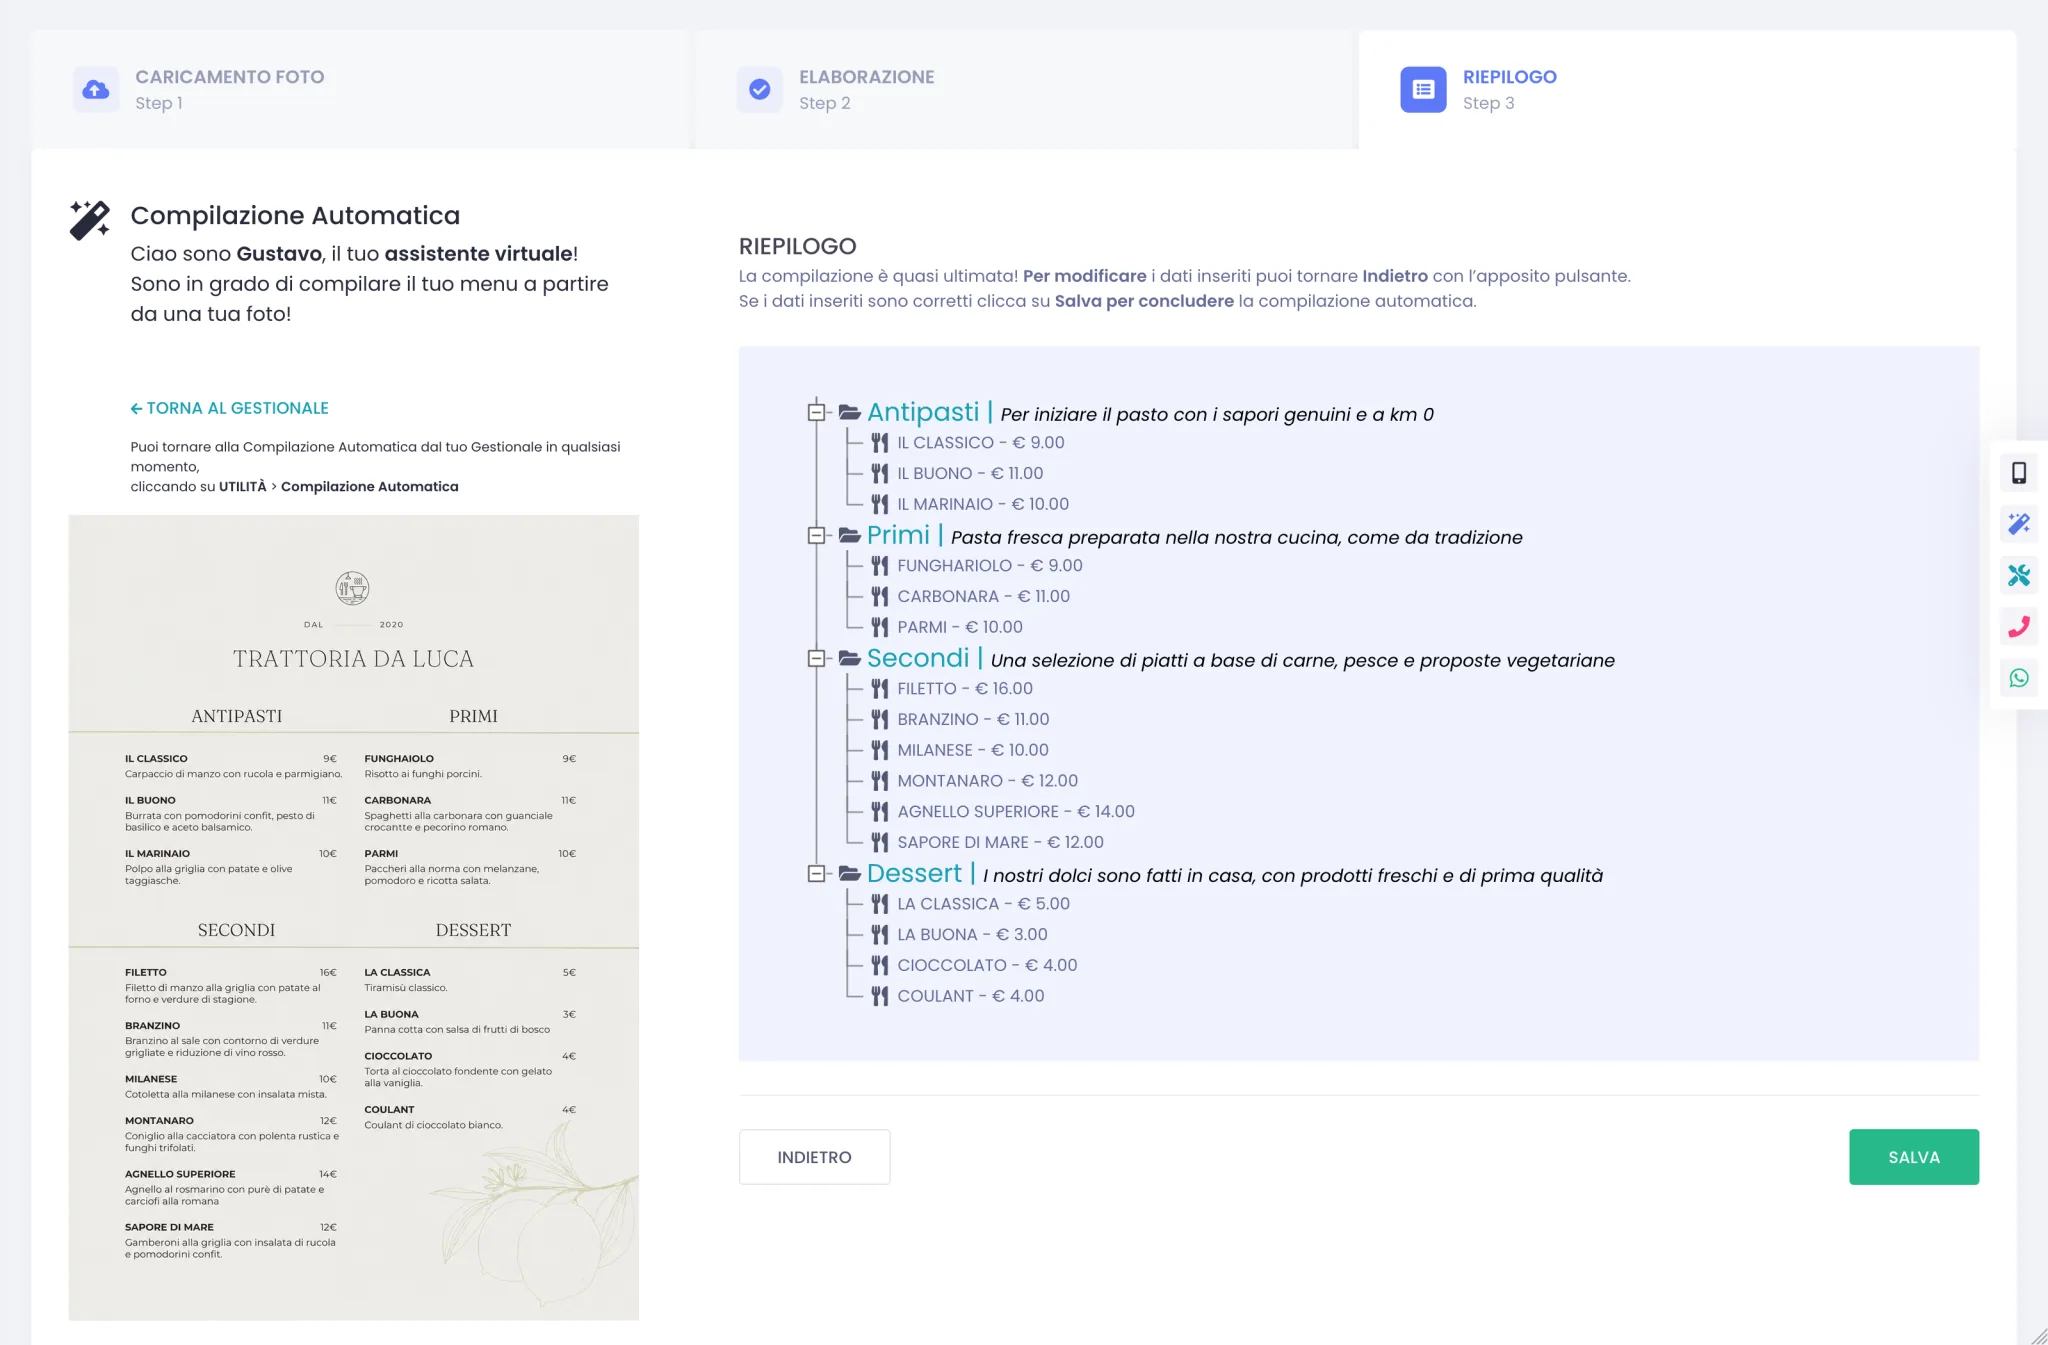Select the CIOCCOLATO - € 4.00 item
2048x1345 pixels.
(987, 966)
